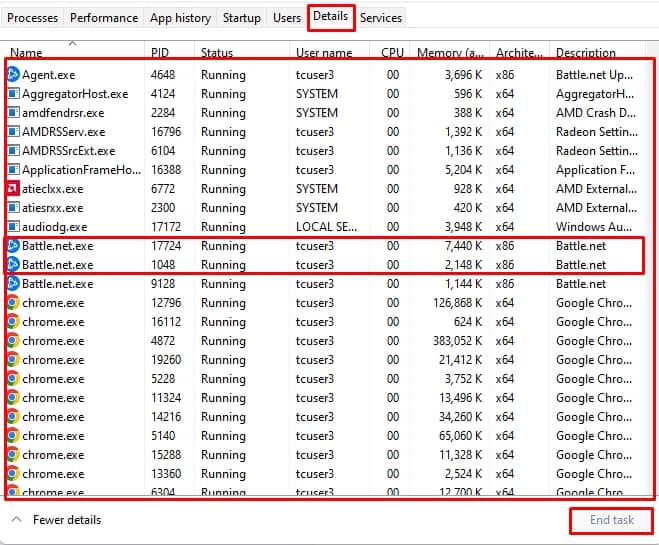Click Chrome icon for PID 5228
Image resolution: width=659 pixels, height=545 pixels.
pos(13,379)
